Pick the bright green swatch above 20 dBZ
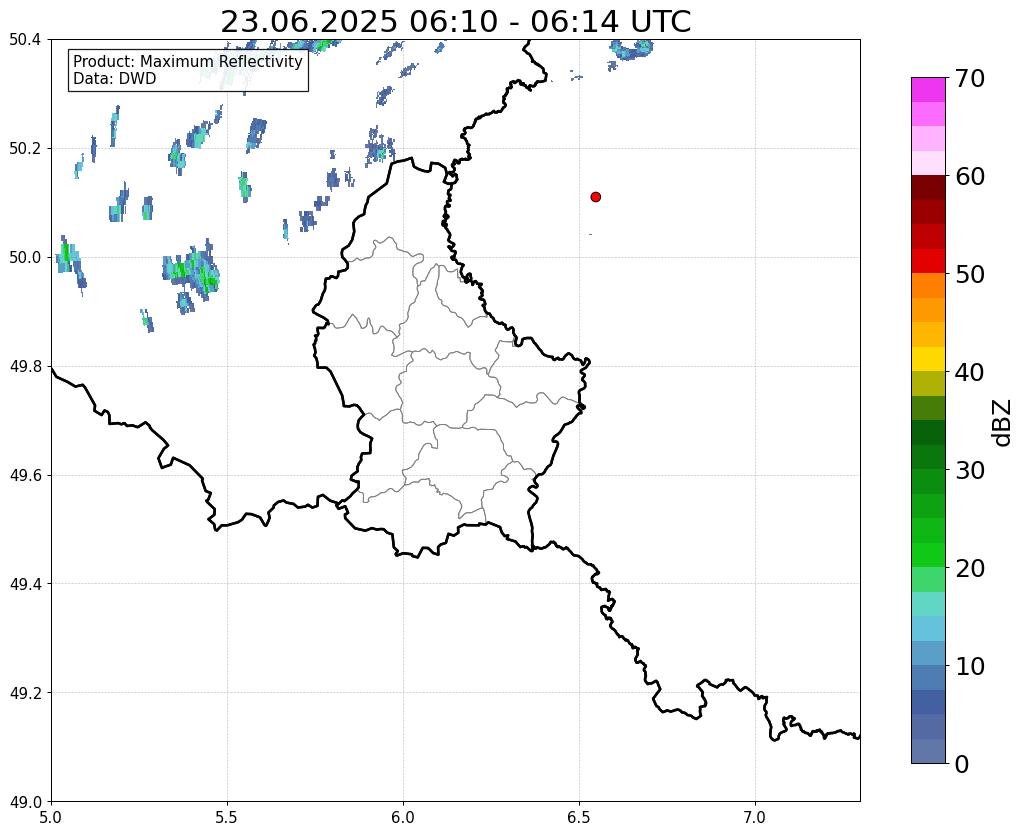 point(928,555)
